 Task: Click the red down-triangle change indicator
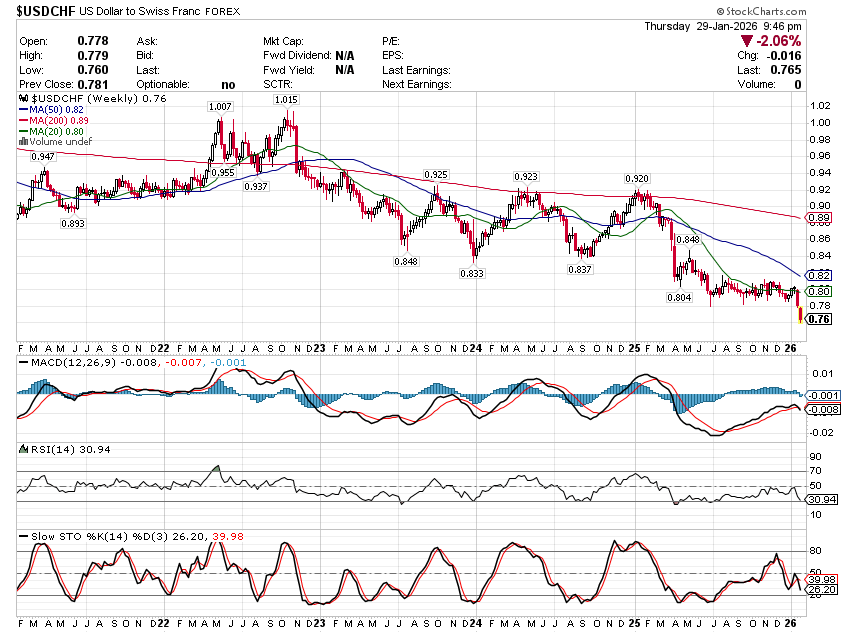pos(745,40)
